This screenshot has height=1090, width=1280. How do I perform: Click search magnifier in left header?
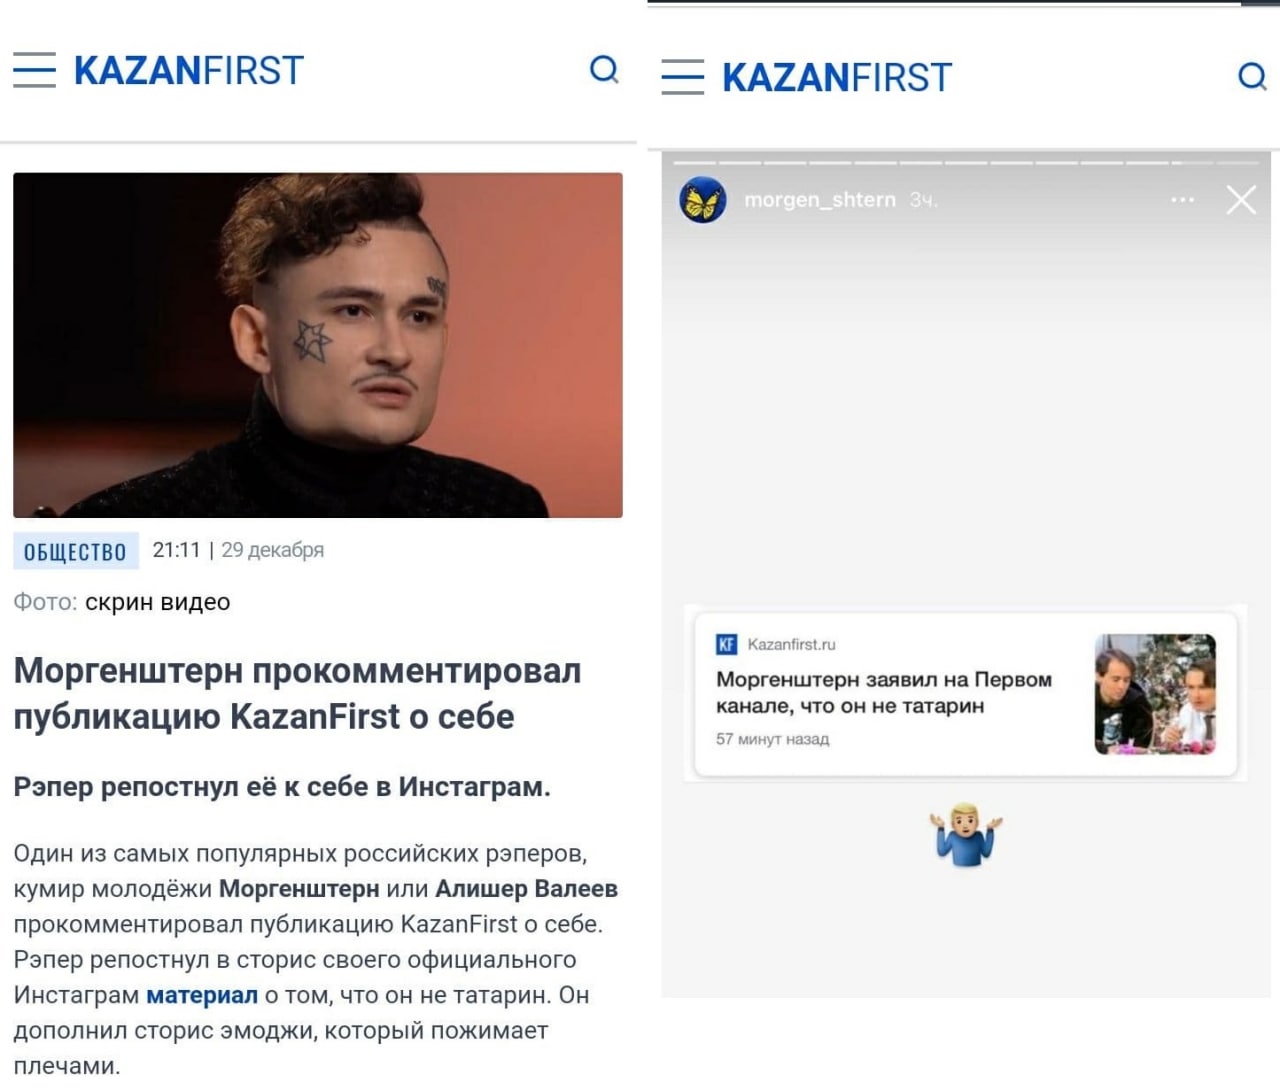tap(605, 70)
